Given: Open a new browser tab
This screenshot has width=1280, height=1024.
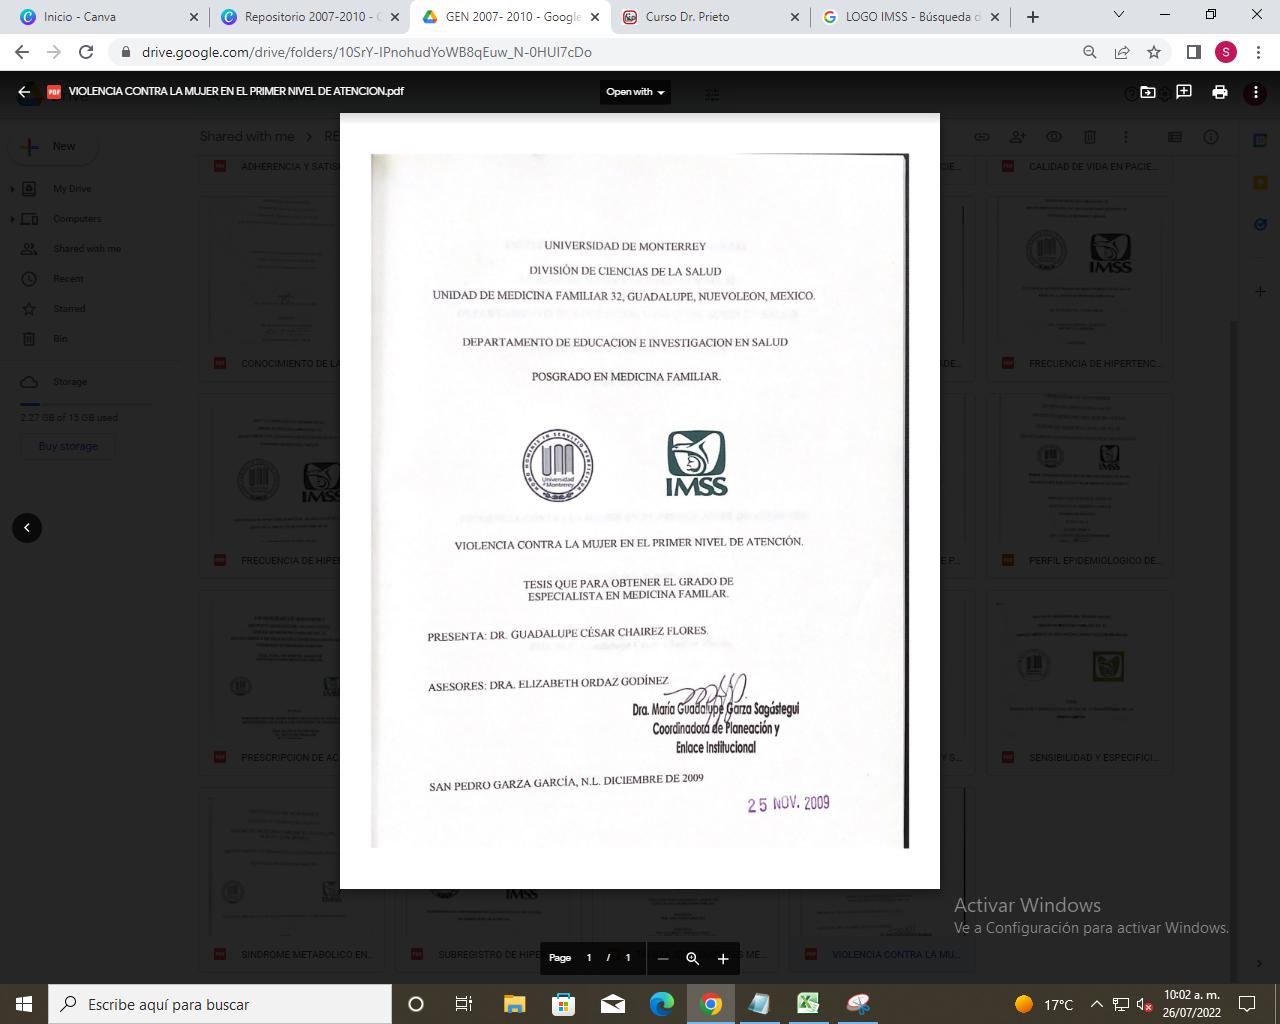Looking at the screenshot, I should (x=1033, y=17).
